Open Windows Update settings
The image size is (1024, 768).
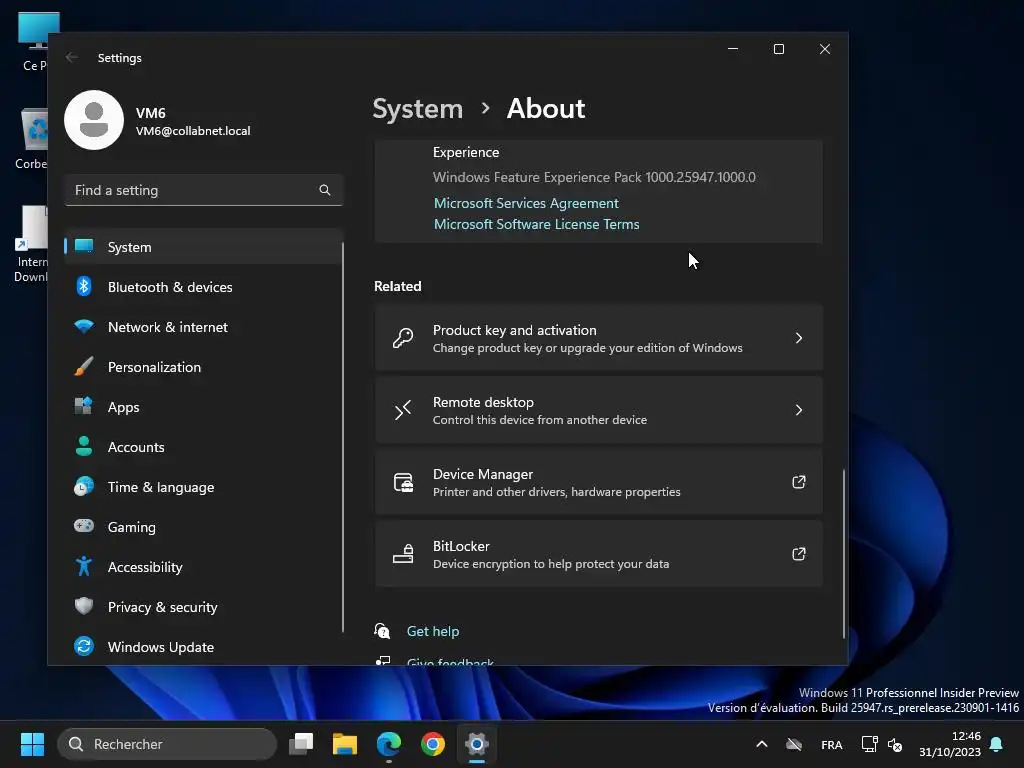(x=204, y=647)
